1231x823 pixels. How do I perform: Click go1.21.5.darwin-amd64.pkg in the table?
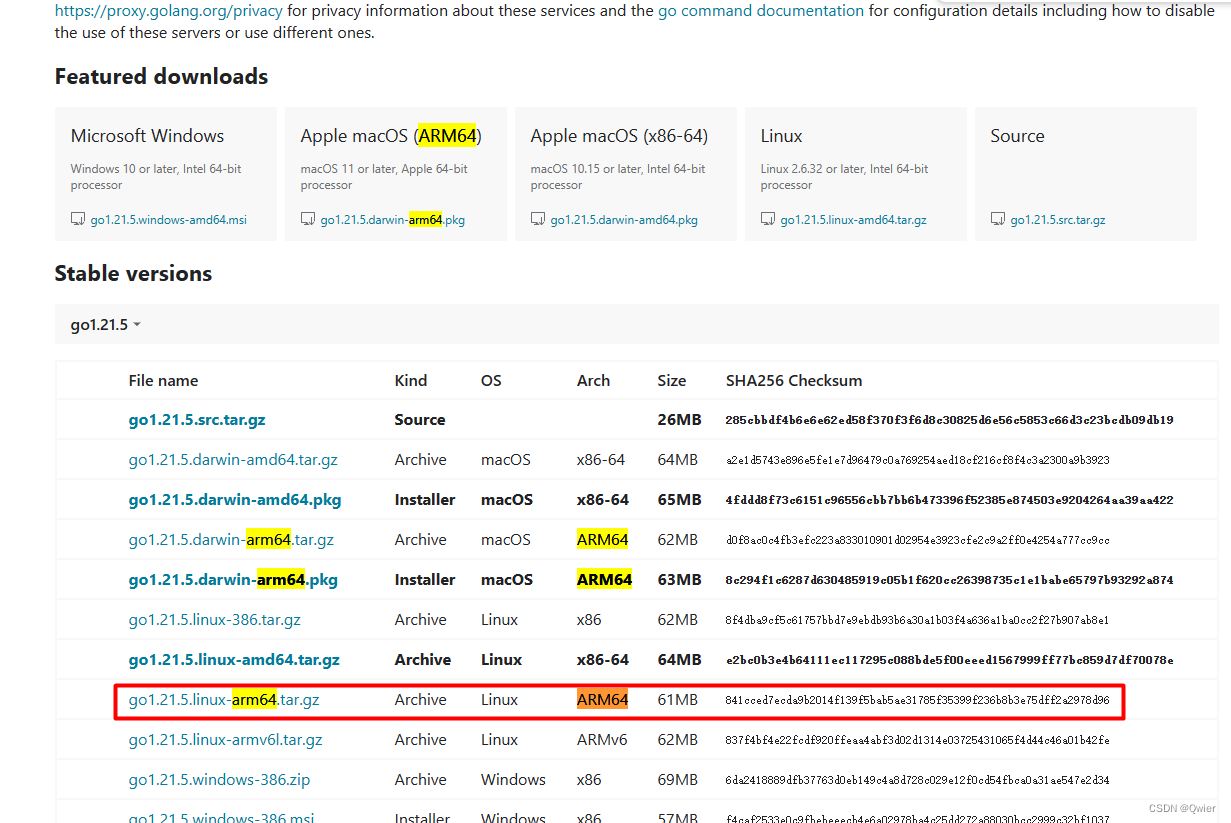[x=235, y=500]
